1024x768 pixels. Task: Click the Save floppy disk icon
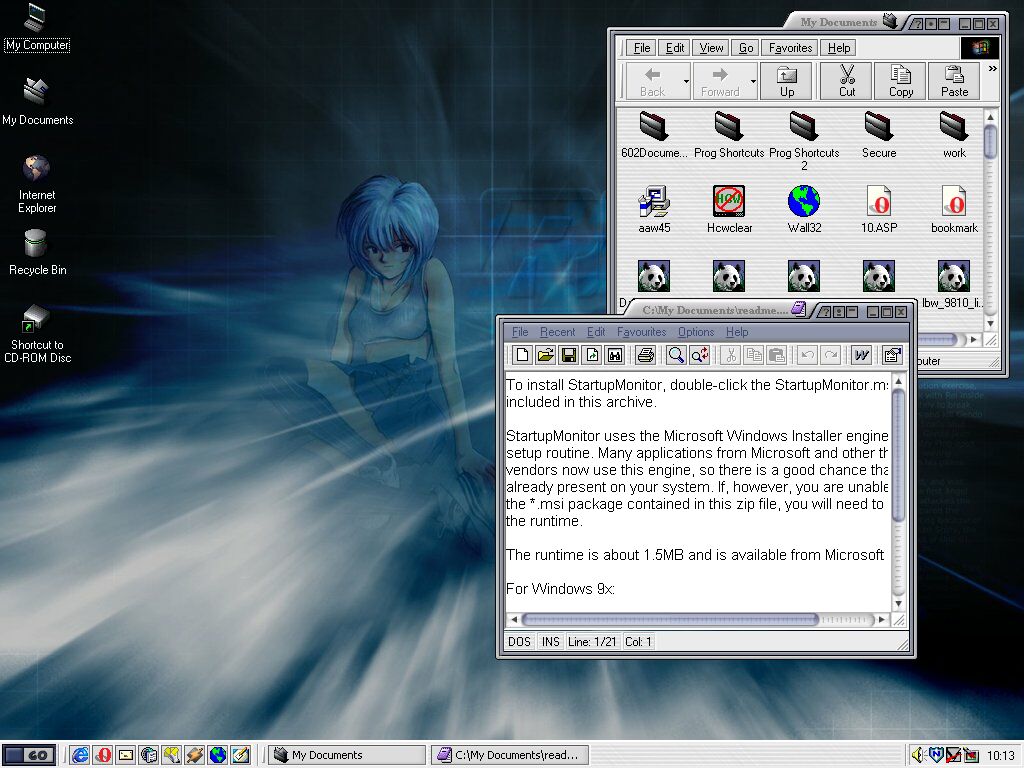568,355
